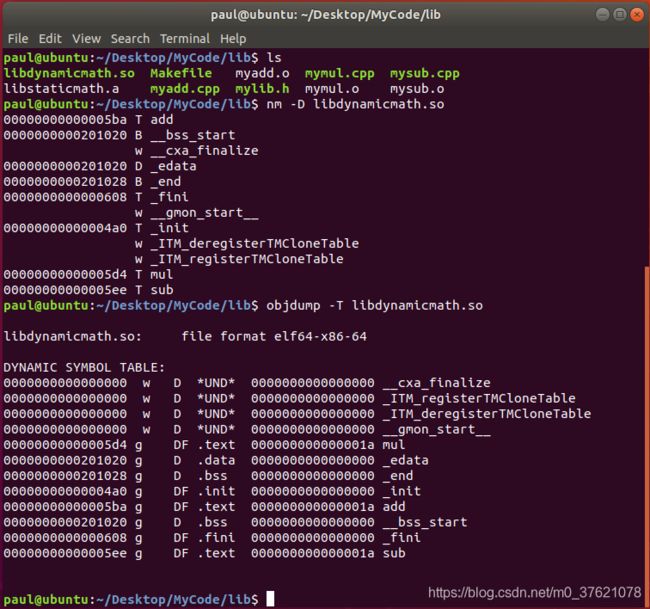Viewport: 650px width, 609px height.
Task: Open the View menu
Action: [x=86, y=39]
